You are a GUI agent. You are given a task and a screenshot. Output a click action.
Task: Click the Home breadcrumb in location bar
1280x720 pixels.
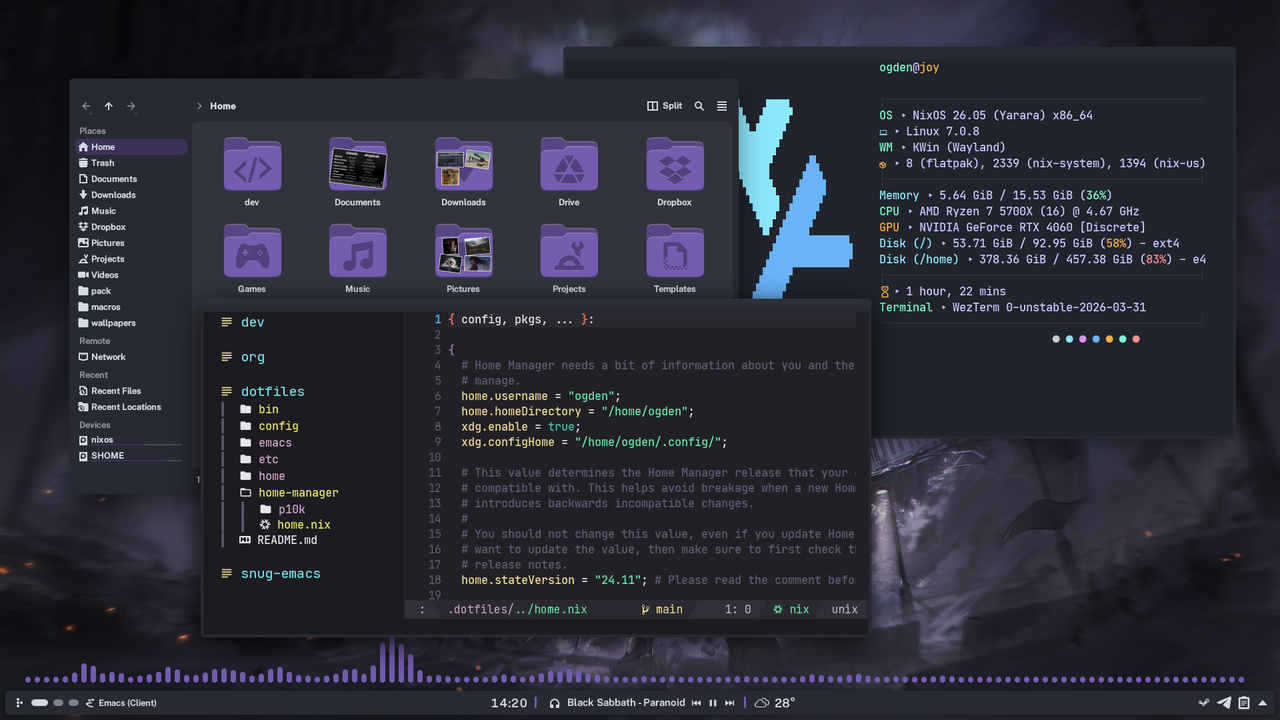pos(223,106)
